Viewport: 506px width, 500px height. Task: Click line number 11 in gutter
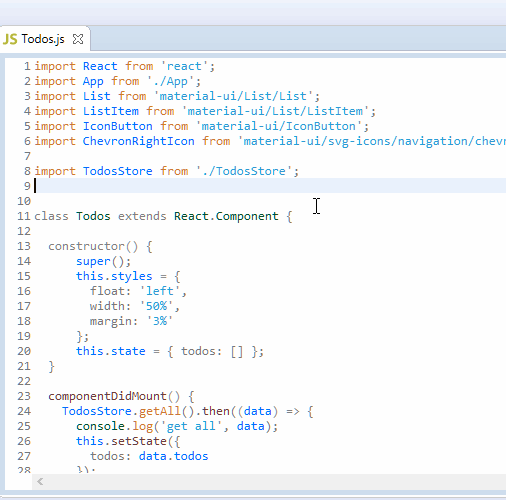click(x=24, y=216)
